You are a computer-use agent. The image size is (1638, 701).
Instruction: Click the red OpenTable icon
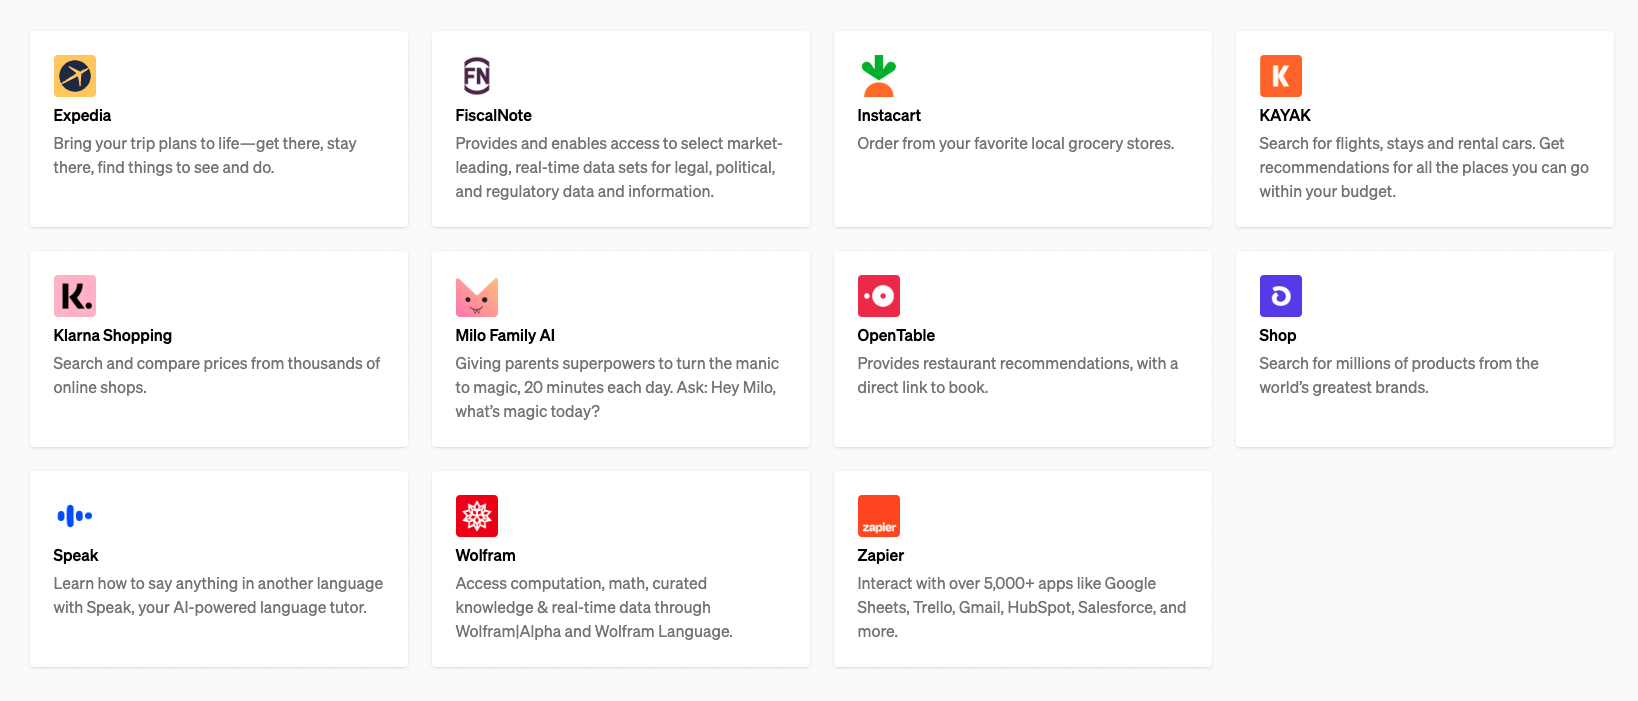click(x=879, y=296)
